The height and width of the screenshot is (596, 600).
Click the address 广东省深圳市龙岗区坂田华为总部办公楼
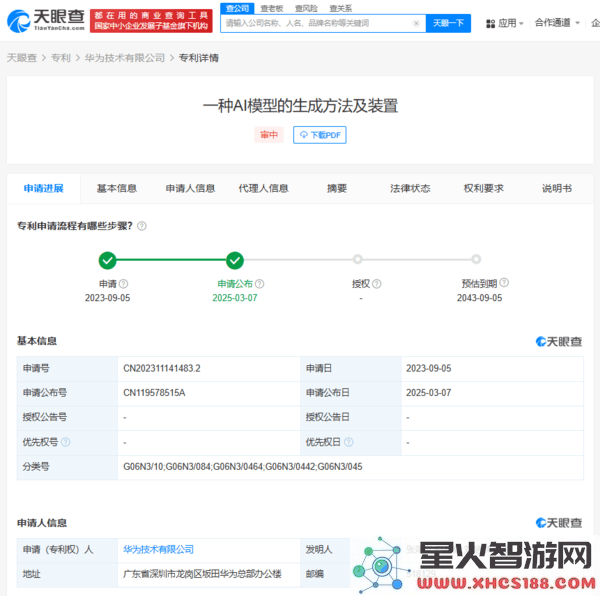pos(202,574)
